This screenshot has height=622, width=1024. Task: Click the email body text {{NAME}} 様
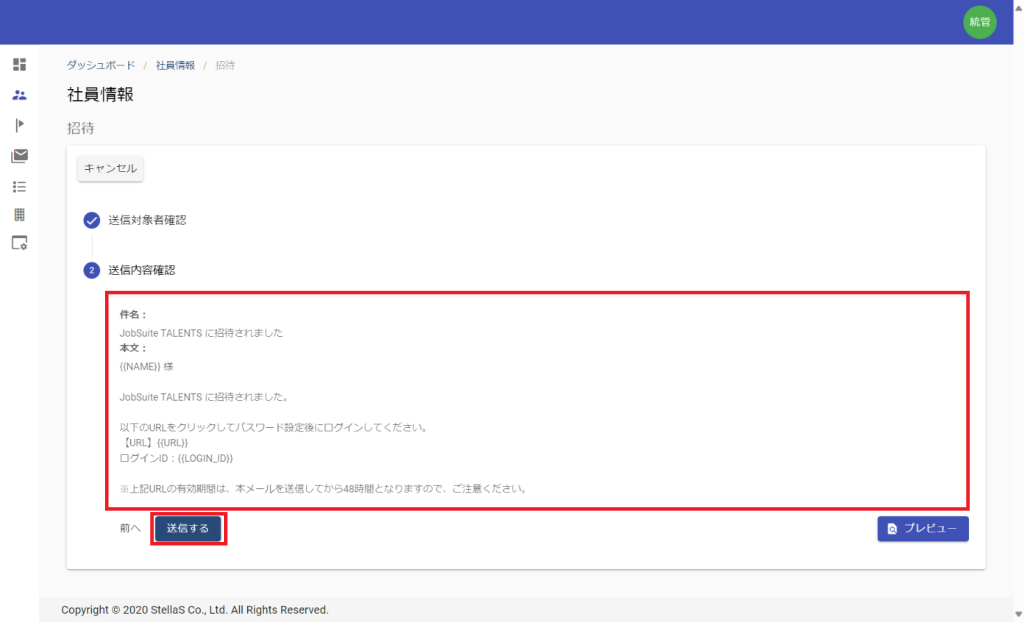146,366
